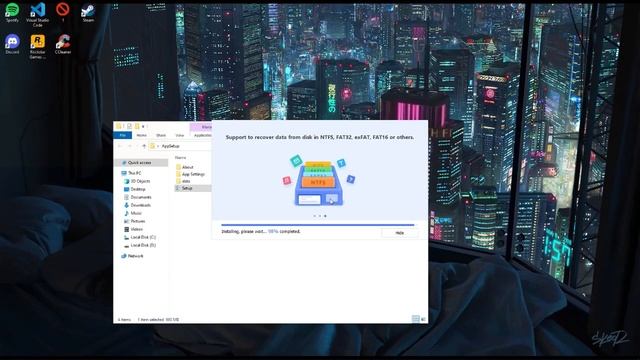Sort by the Name column header
Viewport: 640px width, 360px height.
point(180,158)
